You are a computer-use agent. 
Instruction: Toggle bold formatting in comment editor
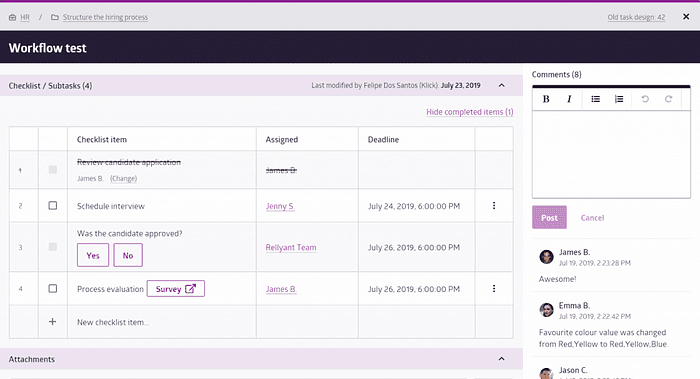[x=546, y=99]
